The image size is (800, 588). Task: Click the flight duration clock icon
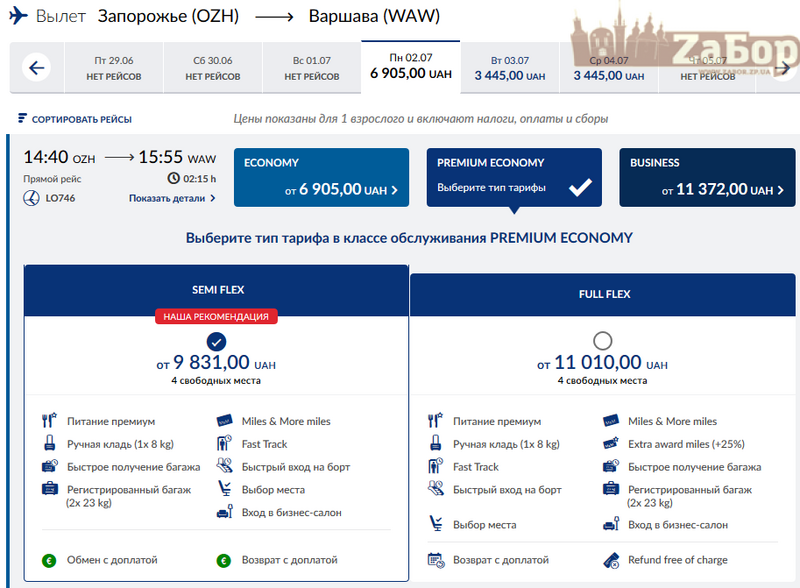173,178
